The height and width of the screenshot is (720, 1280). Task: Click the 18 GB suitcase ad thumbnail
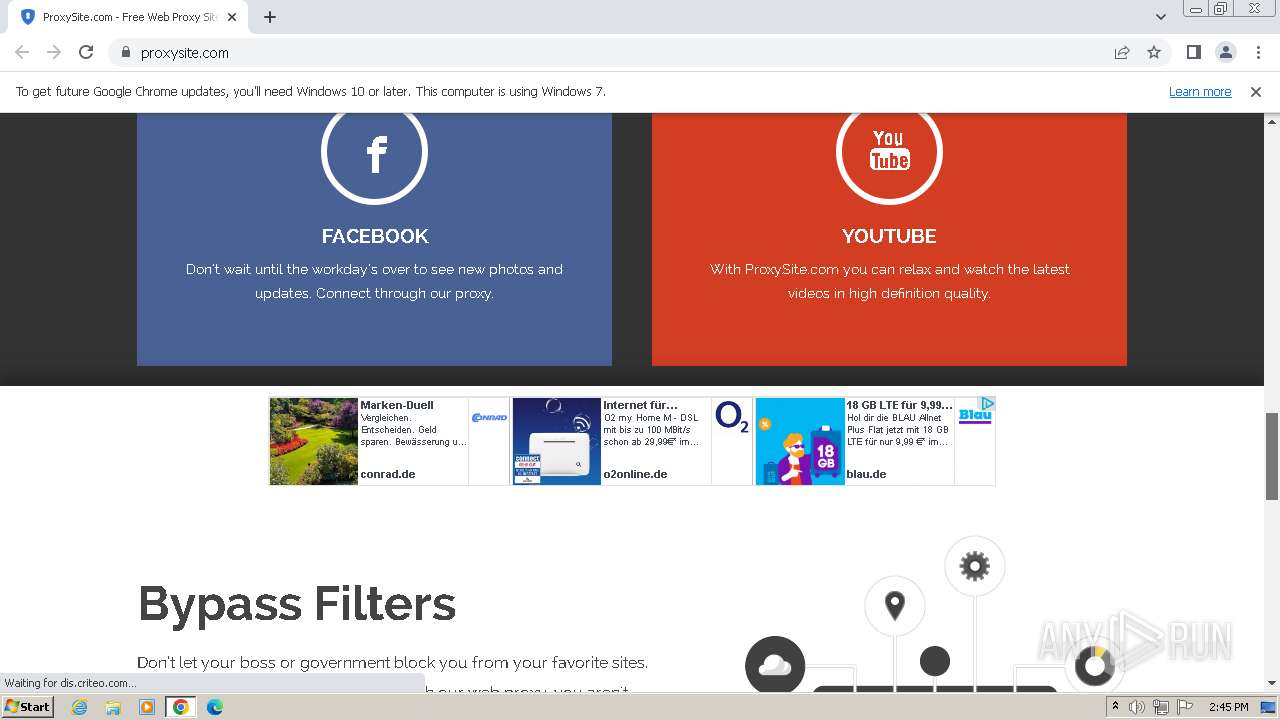800,441
